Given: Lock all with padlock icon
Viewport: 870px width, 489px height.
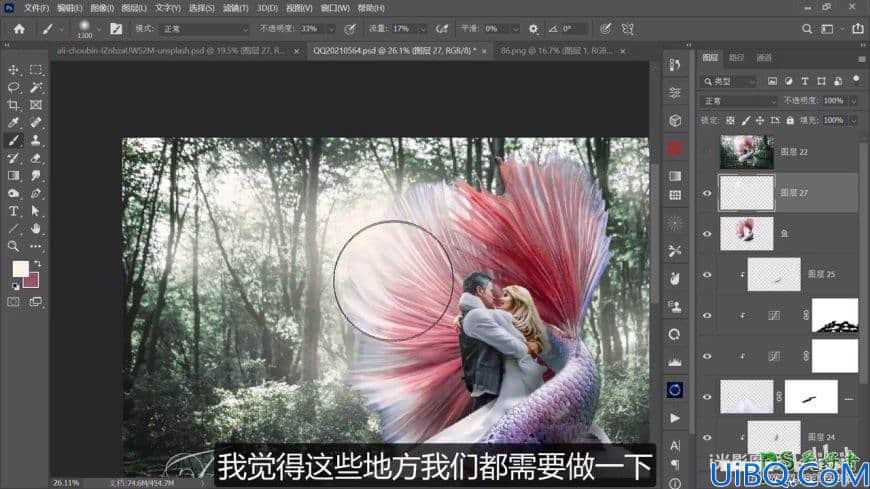Looking at the screenshot, I should (x=790, y=120).
